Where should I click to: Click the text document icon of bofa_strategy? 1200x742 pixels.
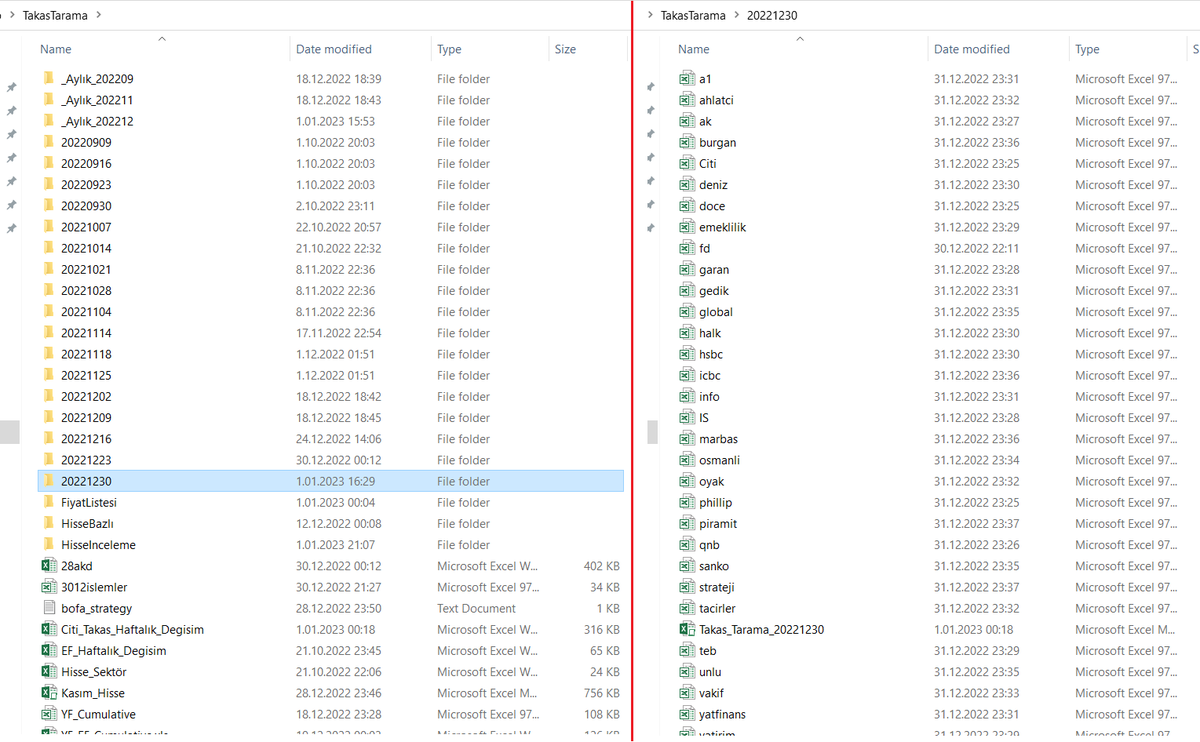[x=48, y=608]
